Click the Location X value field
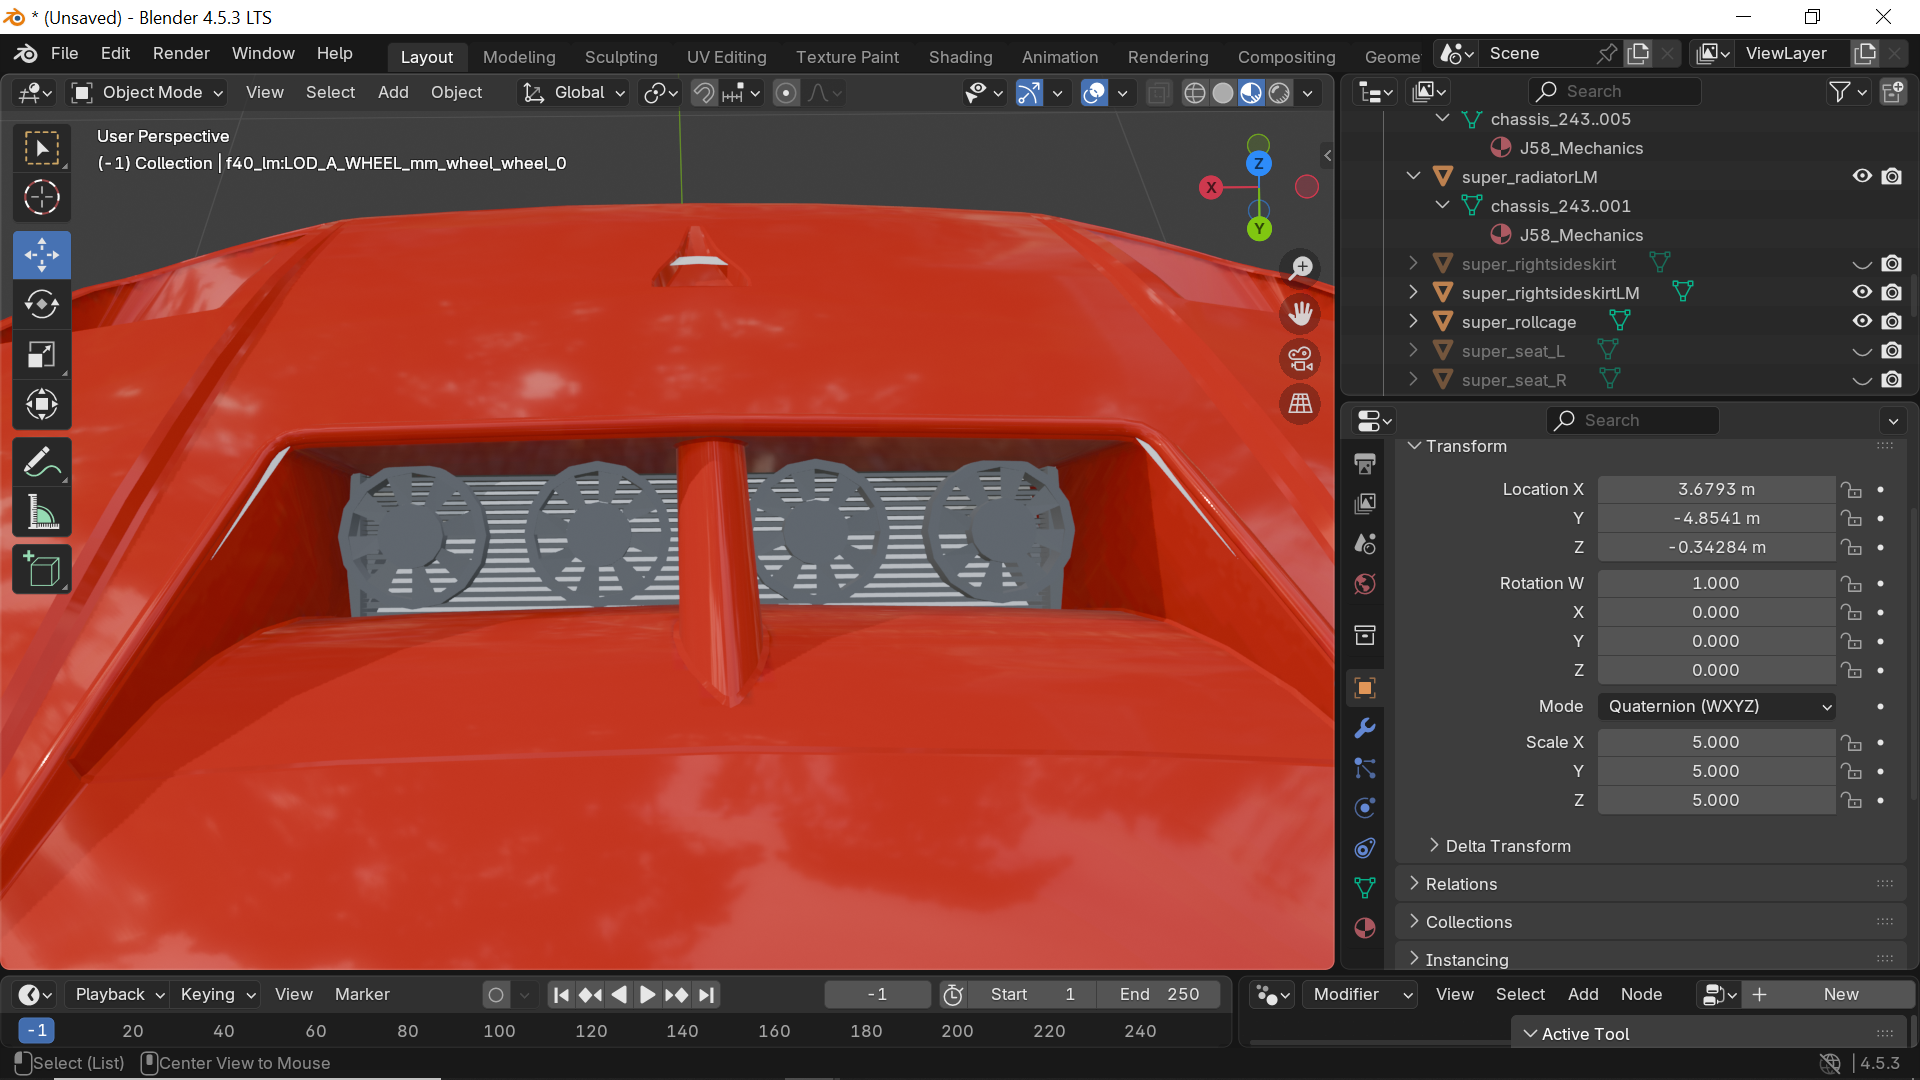 (1715, 489)
